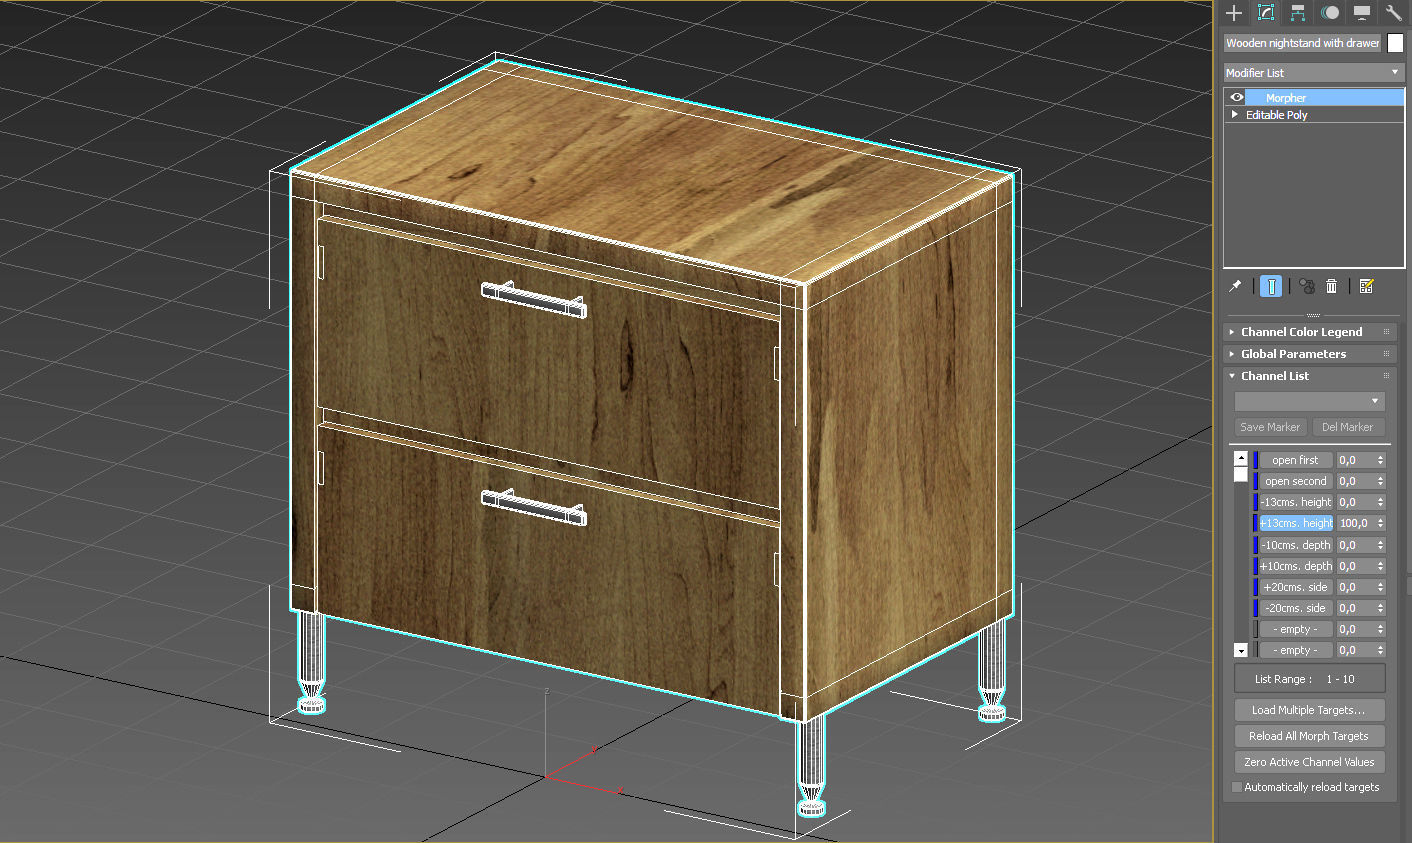Viewport: 1412px width, 843px height.
Task: Toggle Morpher modifier eye visibility
Action: (x=1237, y=97)
